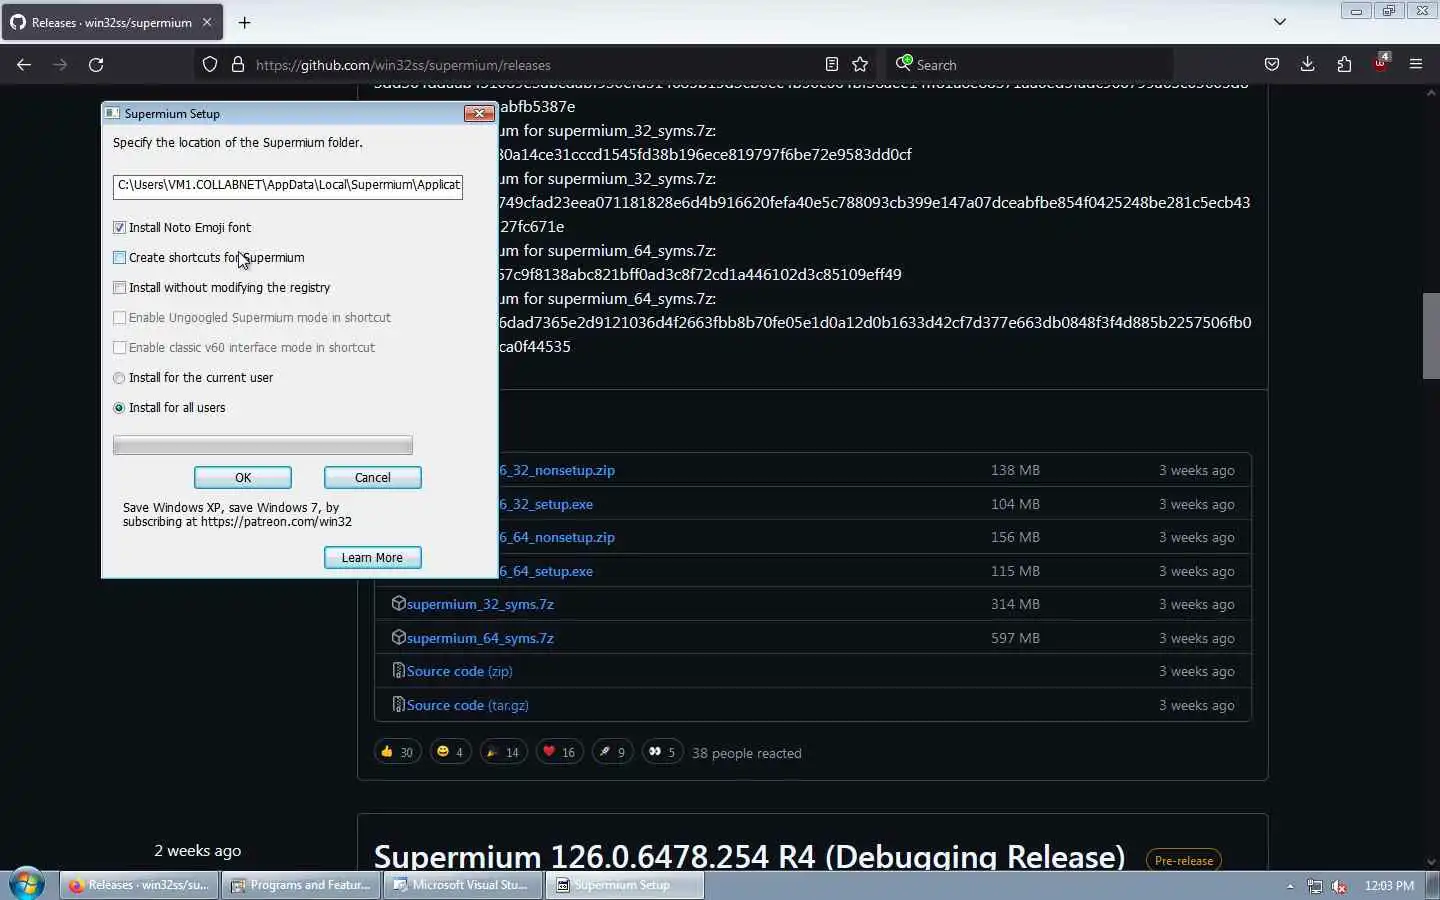Reload the GitHub releases page
This screenshot has height=900, width=1440.
pyautogui.click(x=96, y=65)
